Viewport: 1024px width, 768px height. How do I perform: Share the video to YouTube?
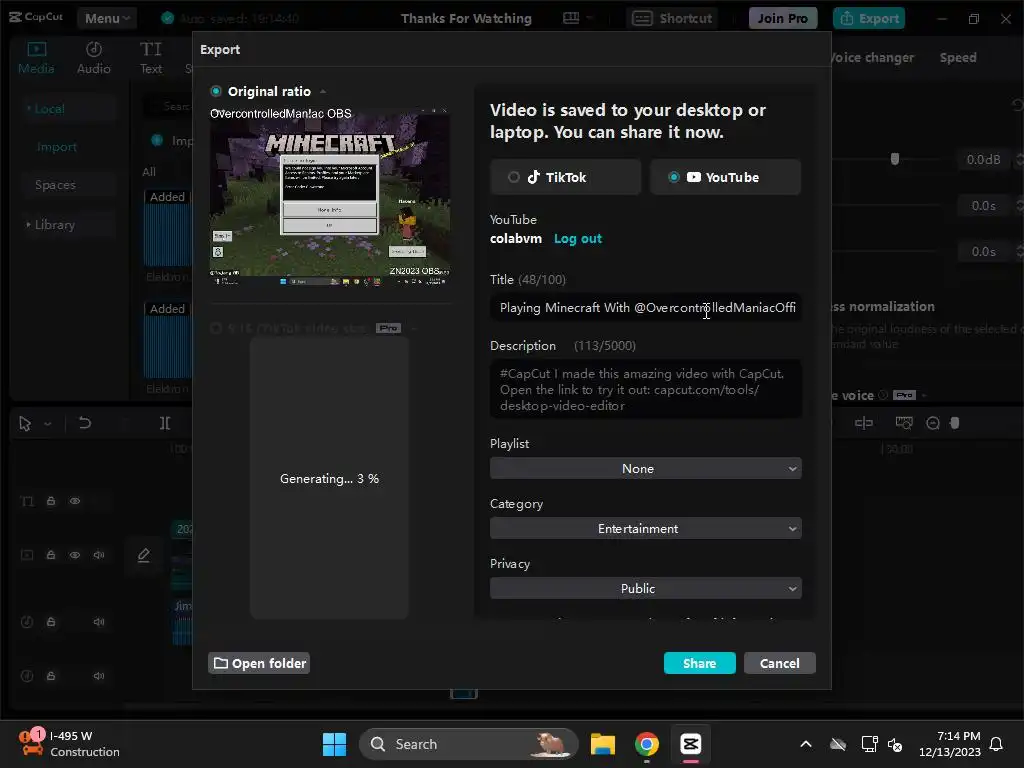tap(699, 663)
